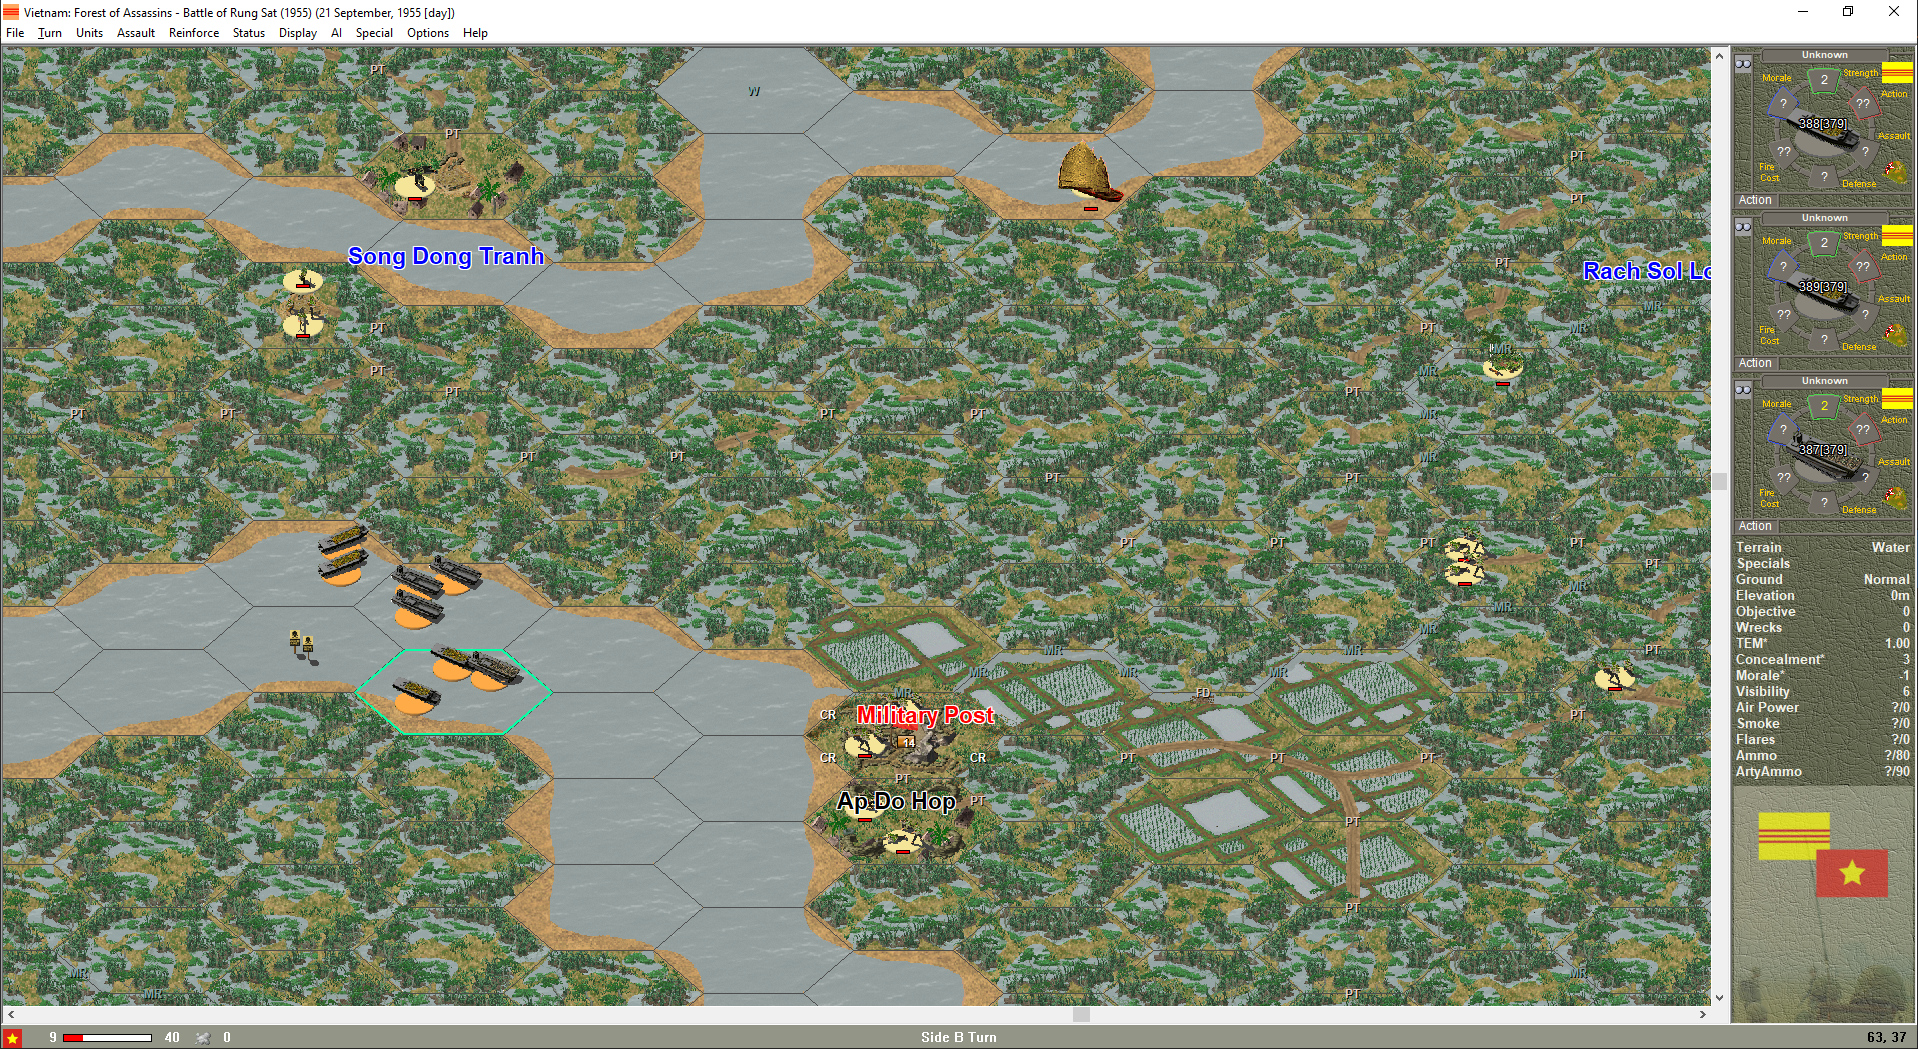Click objective marker 14 at Military Post

pyautogui.click(x=907, y=742)
